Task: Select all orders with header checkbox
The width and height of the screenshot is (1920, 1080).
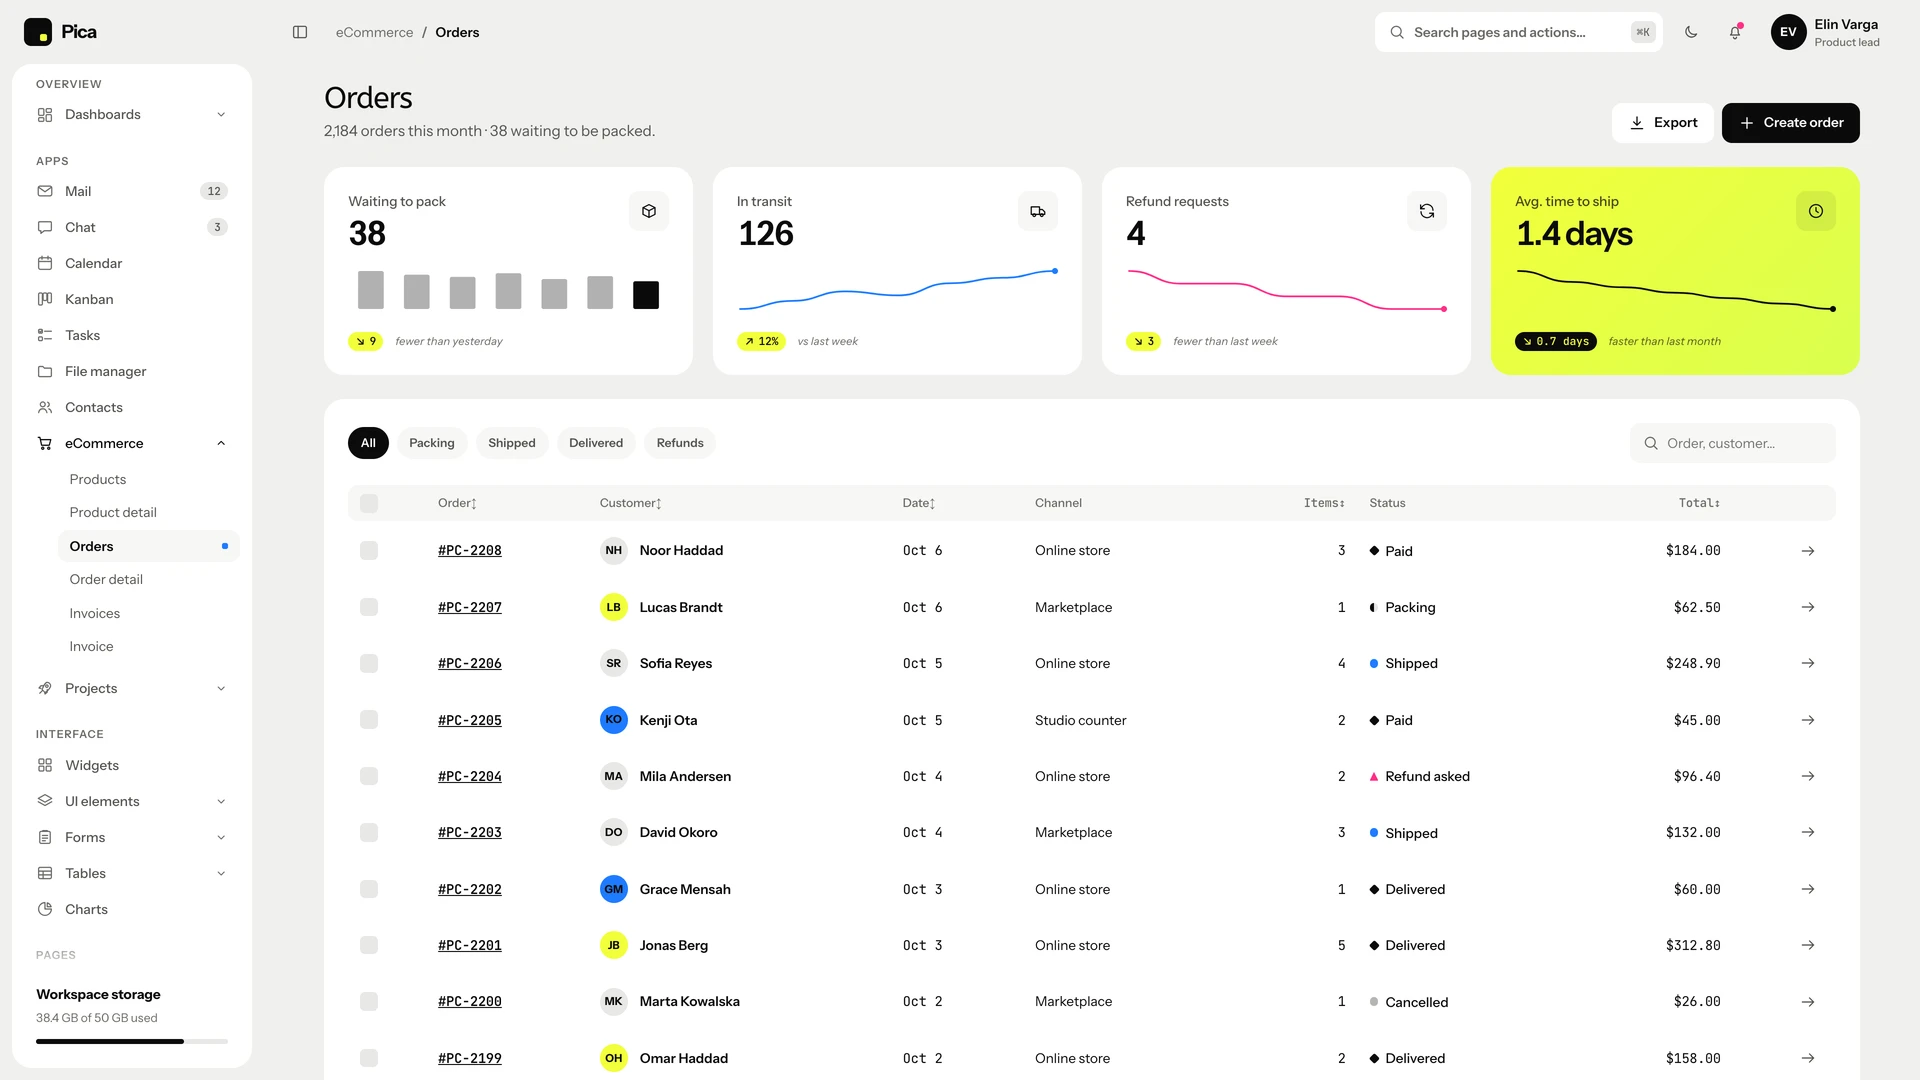Action: coord(369,503)
